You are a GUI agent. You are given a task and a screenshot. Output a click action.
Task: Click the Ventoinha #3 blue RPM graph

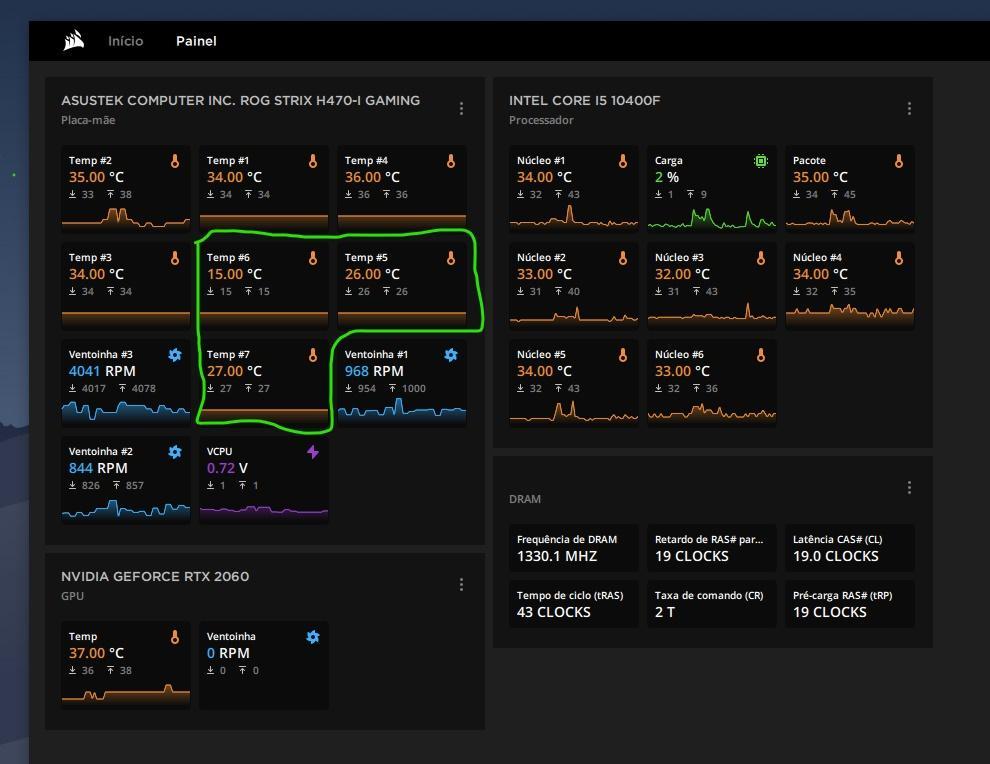pos(126,412)
